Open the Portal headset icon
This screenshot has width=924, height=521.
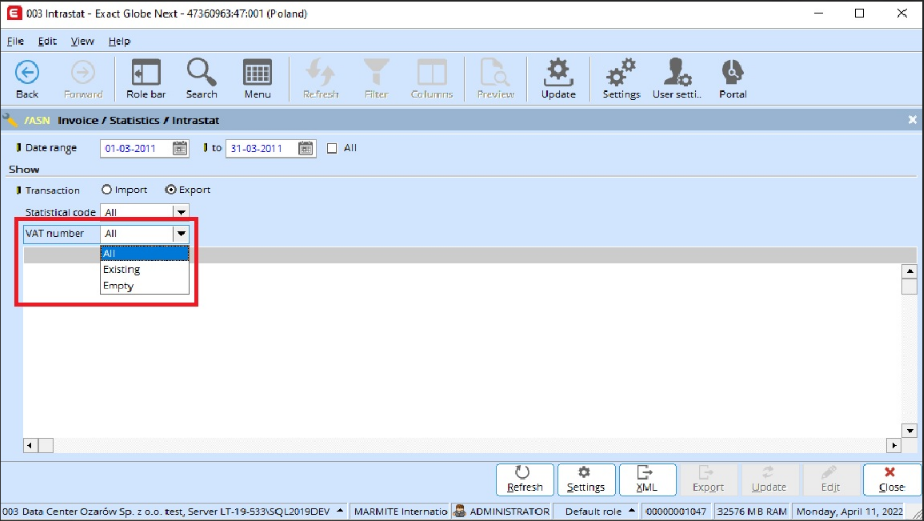click(732, 78)
